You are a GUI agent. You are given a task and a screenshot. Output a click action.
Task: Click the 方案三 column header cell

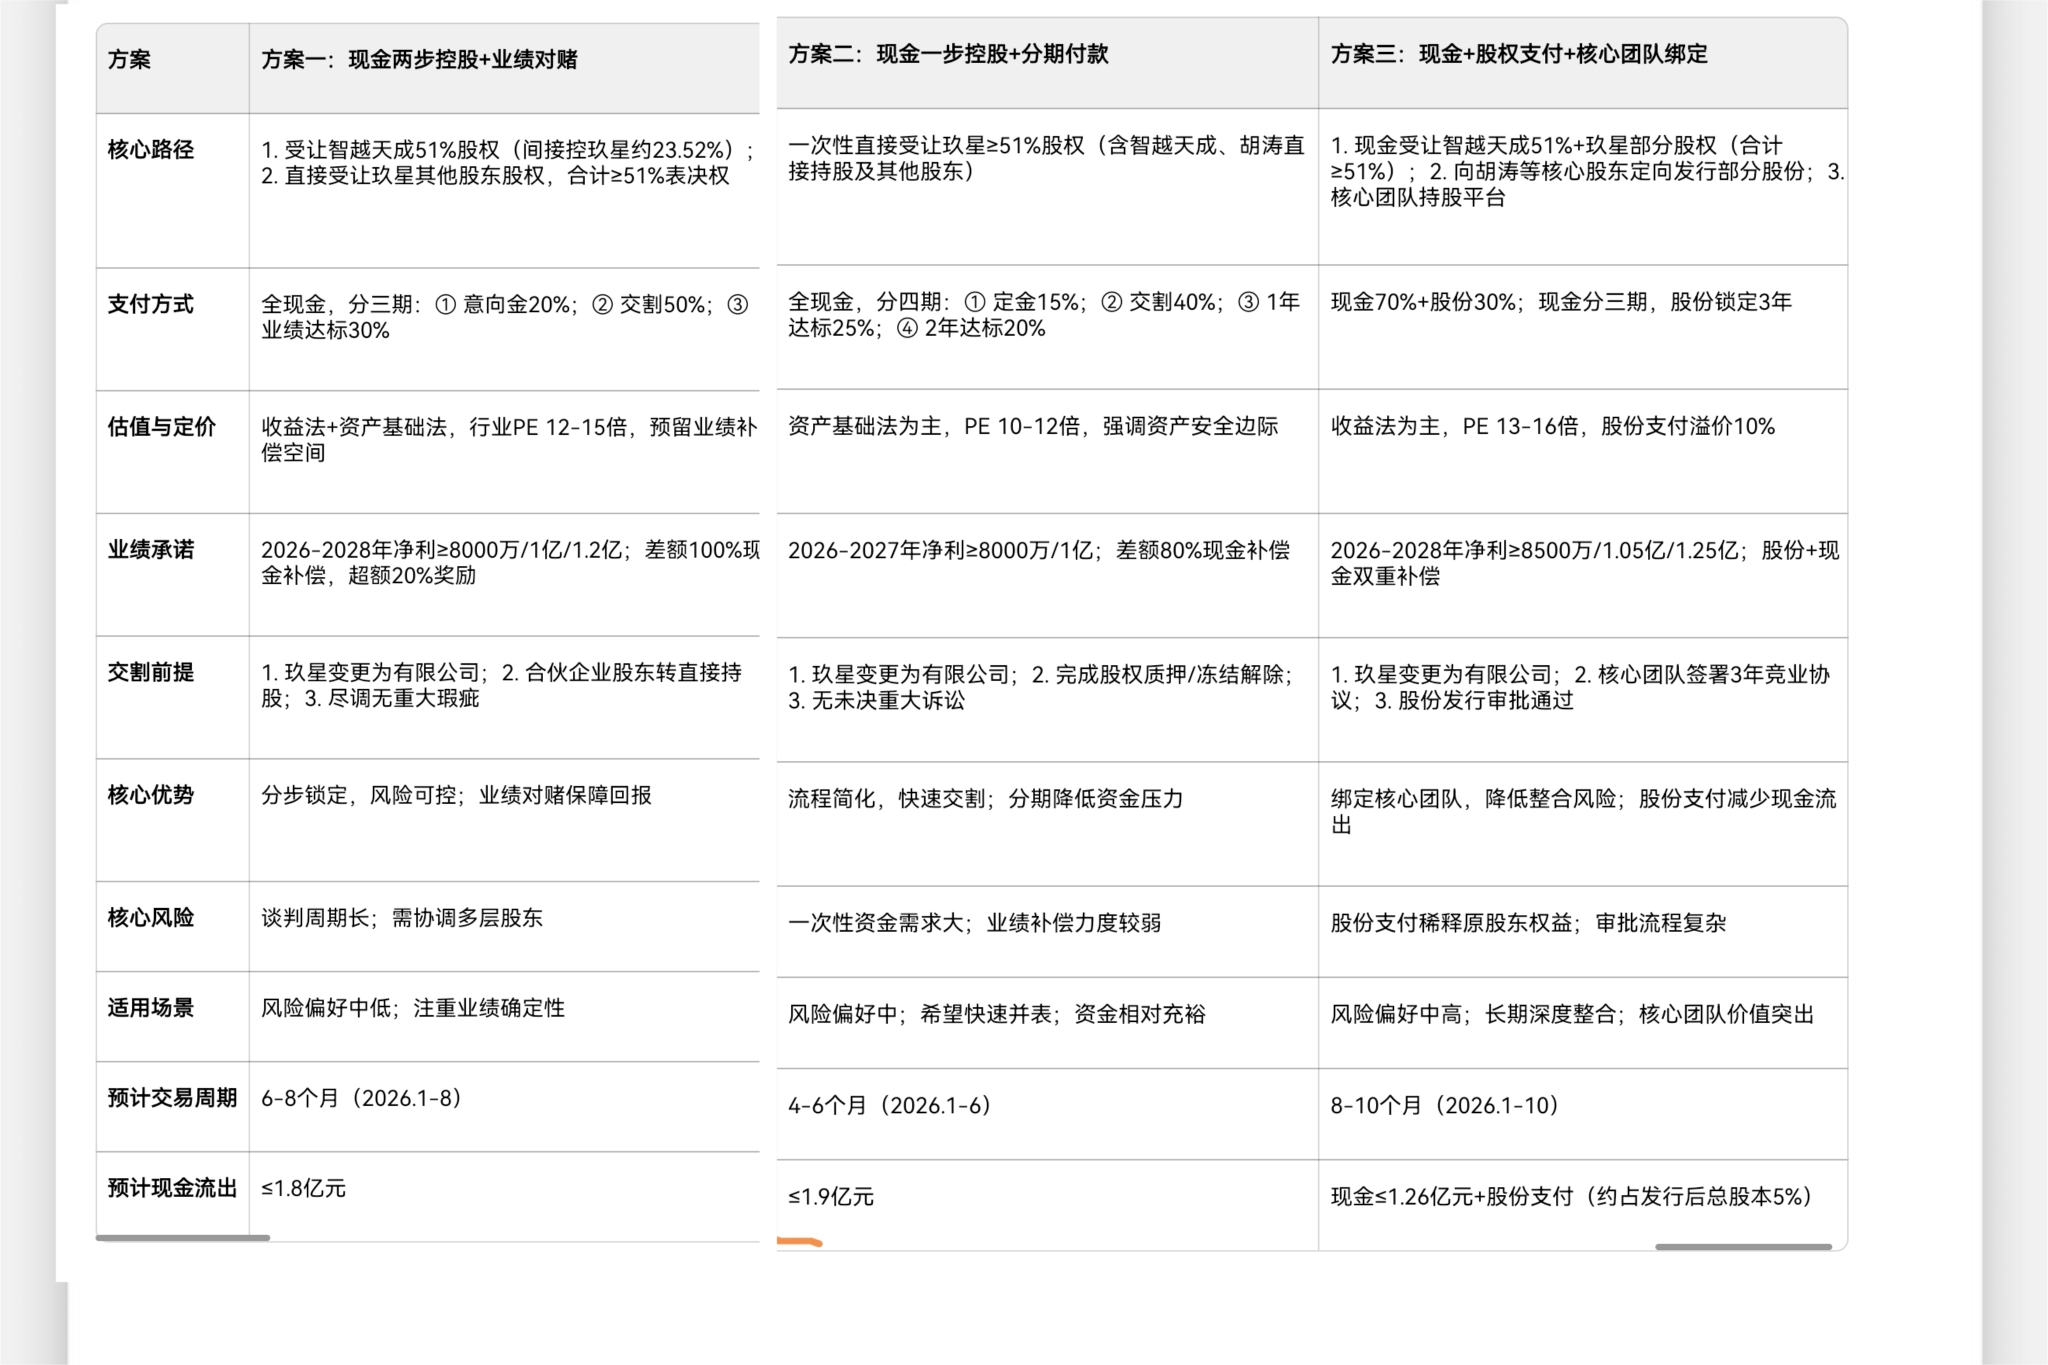point(1518,55)
